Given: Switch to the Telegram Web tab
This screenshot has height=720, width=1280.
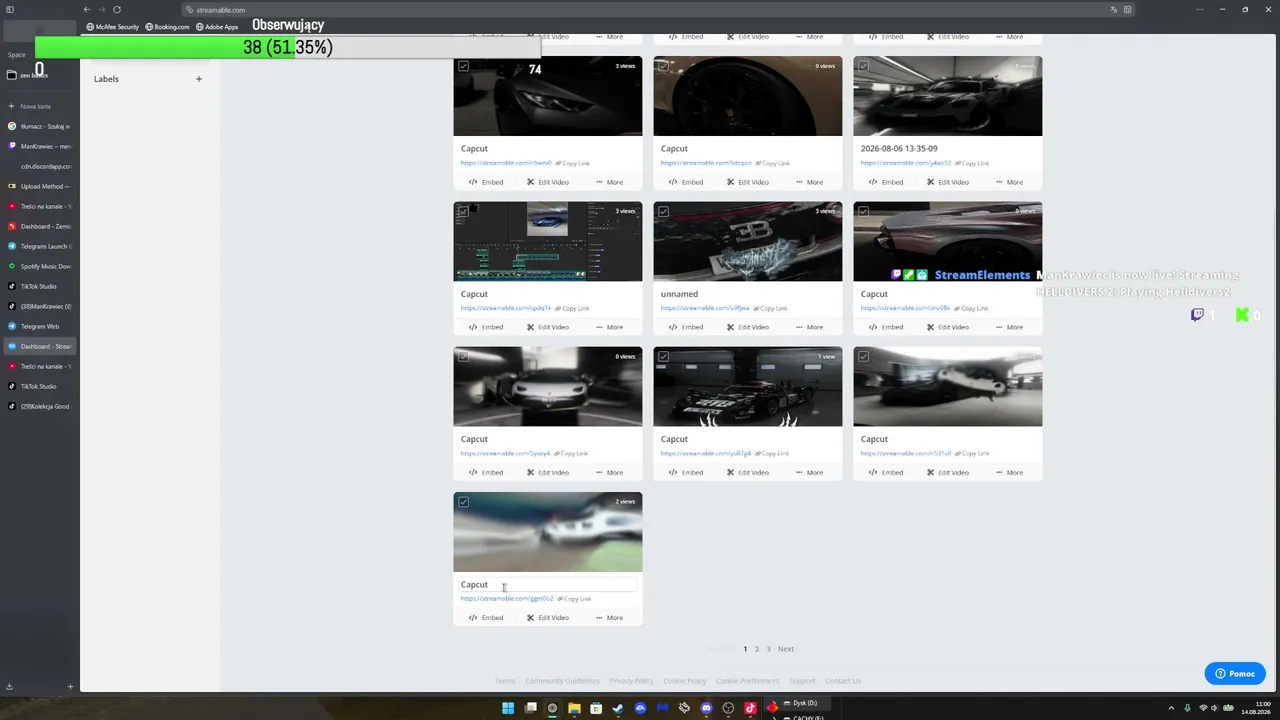Looking at the screenshot, I should click(39, 326).
